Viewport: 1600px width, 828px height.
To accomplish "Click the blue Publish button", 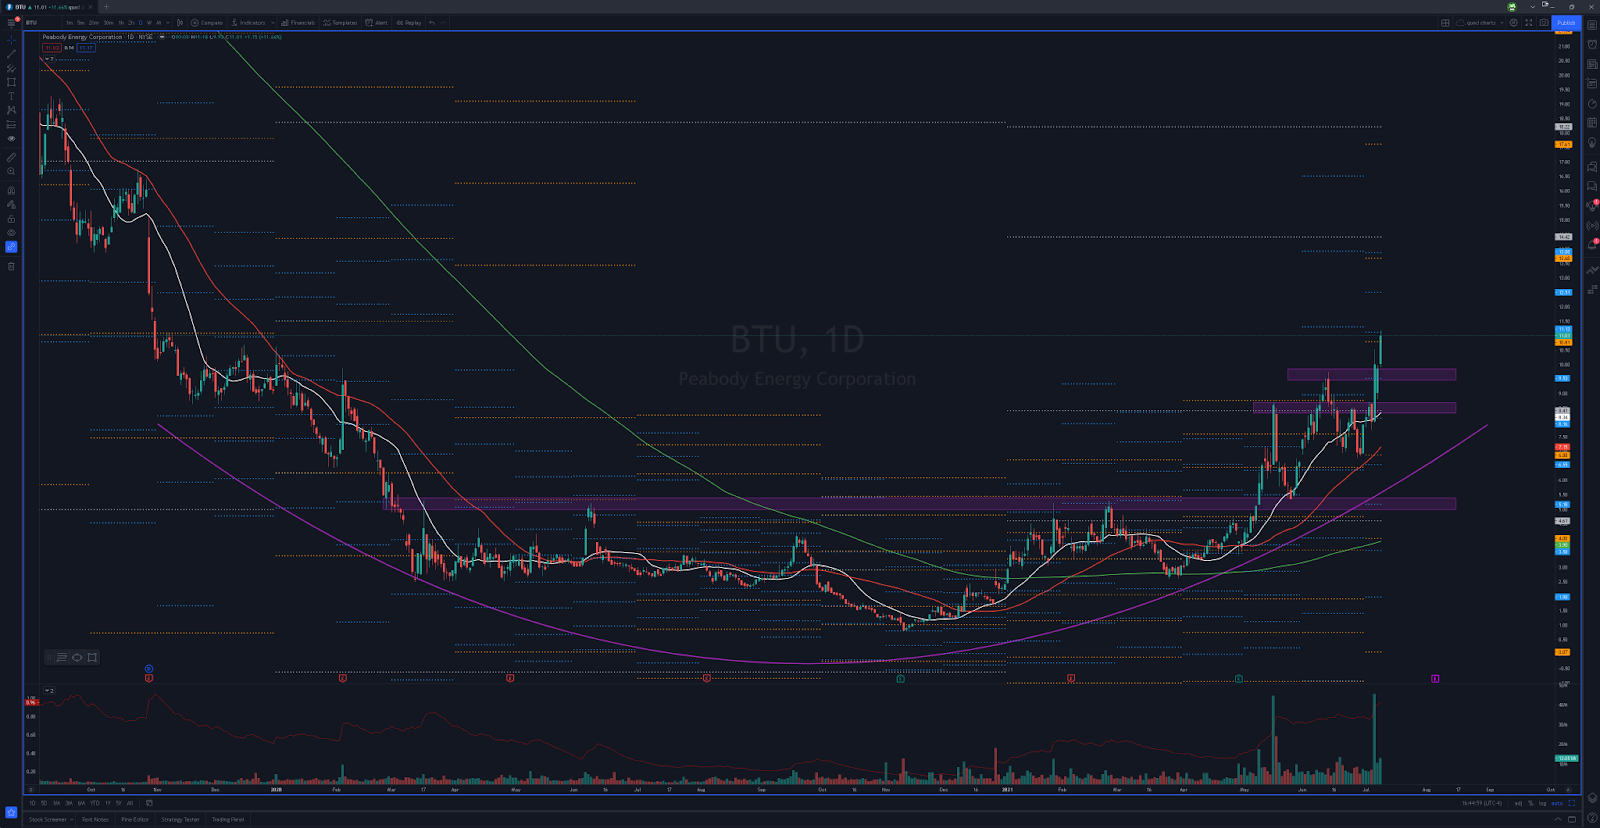I will click(x=1565, y=22).
